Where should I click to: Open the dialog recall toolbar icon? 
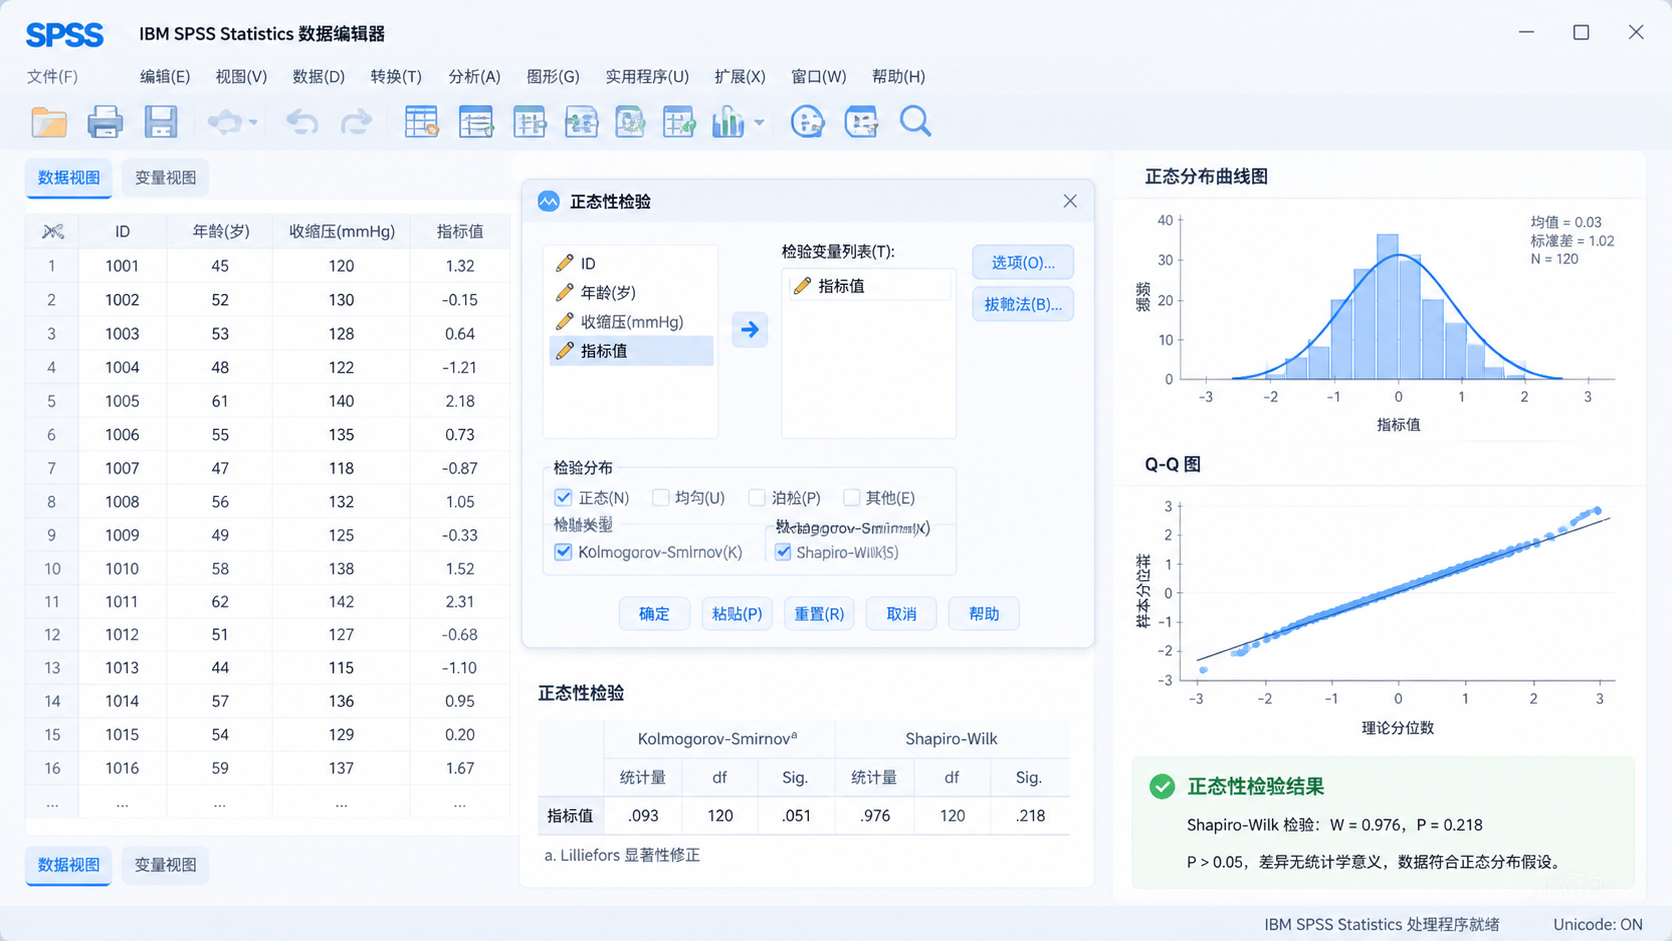pyautogui.click(x=225, y=122)
